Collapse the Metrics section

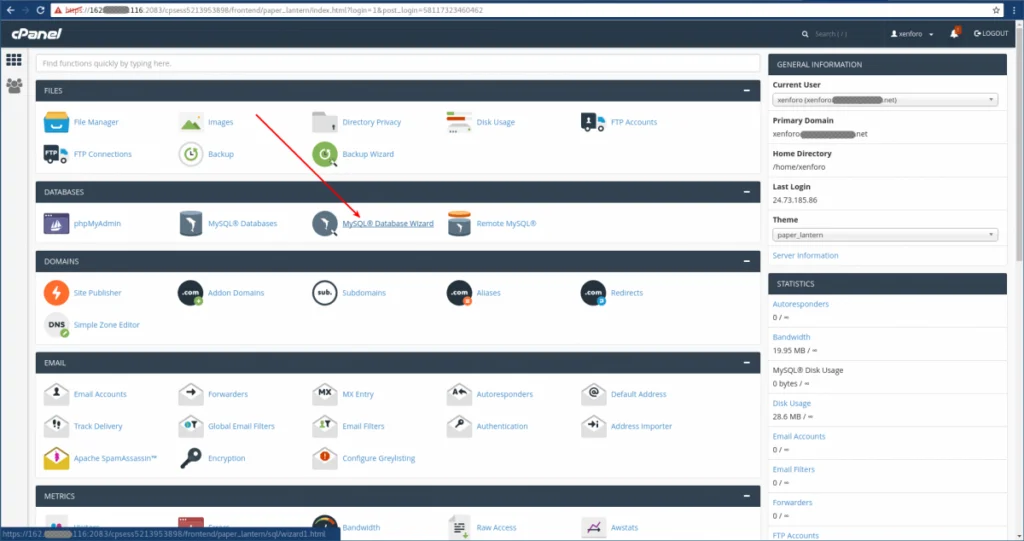[746, 496]
